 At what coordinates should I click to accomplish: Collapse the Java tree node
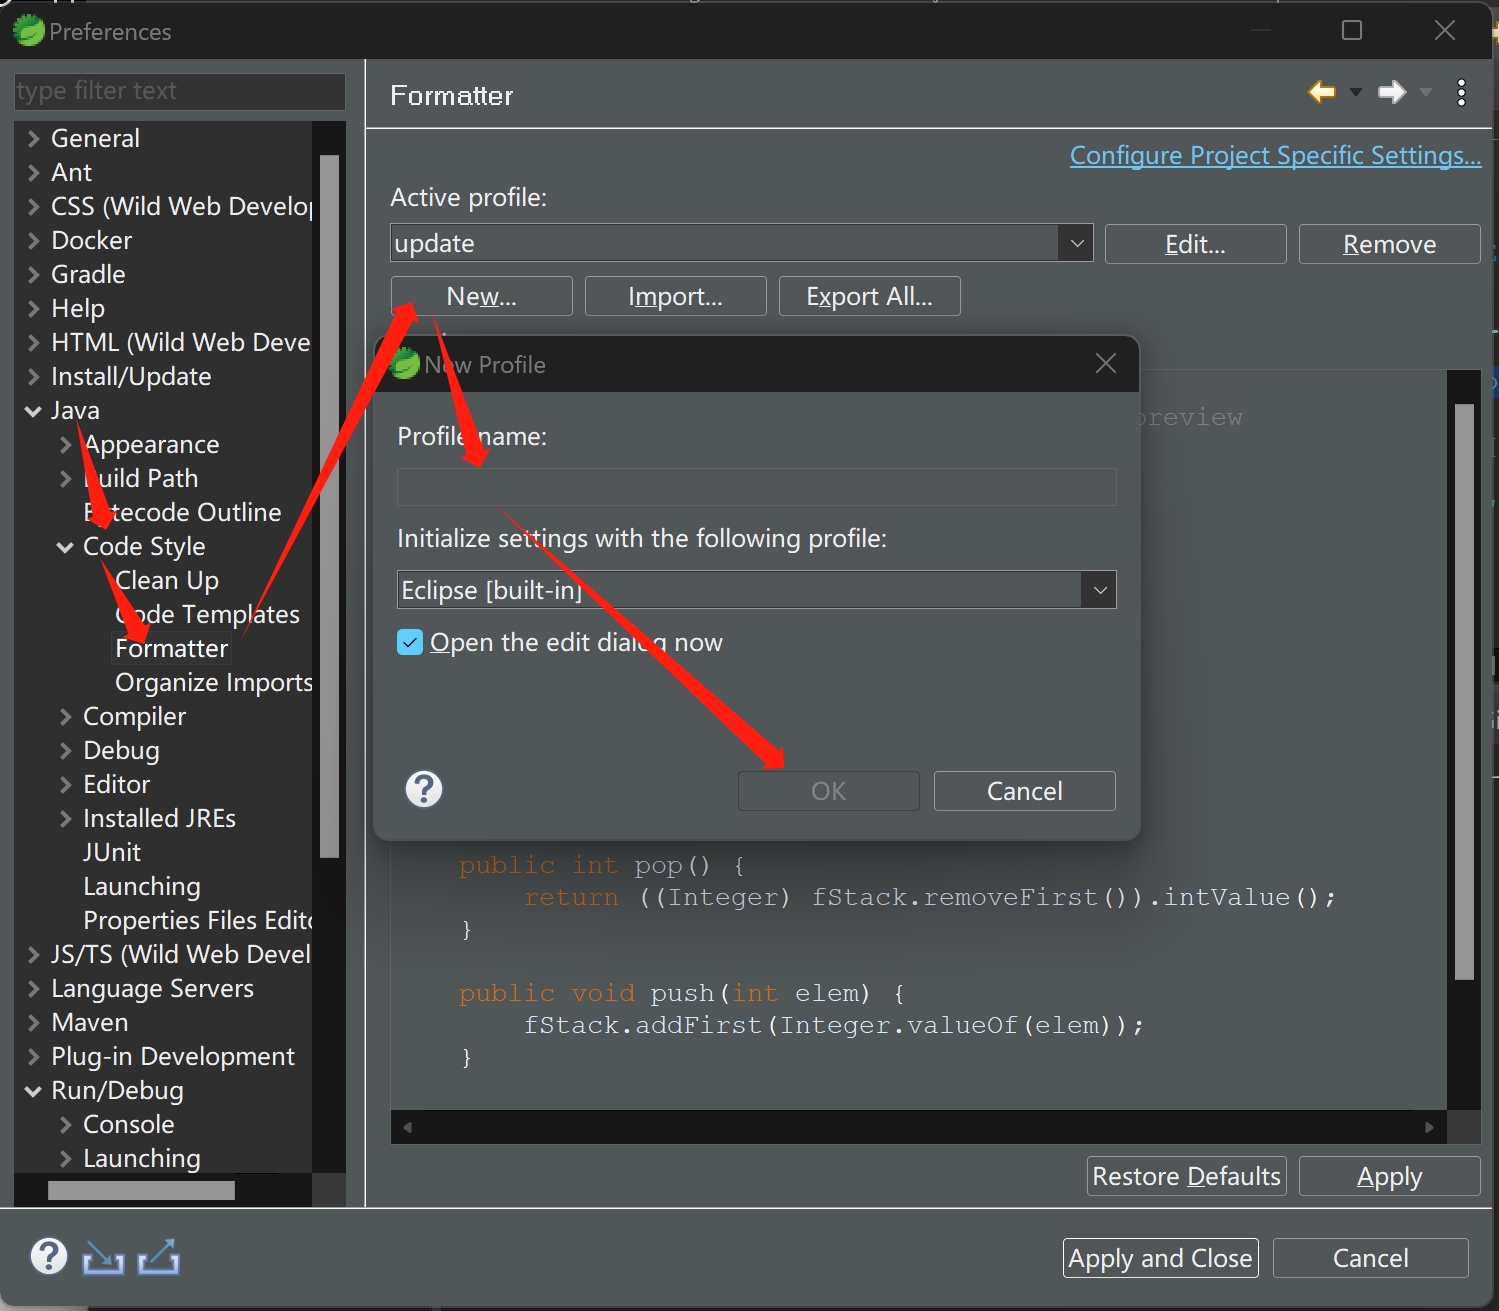click(33, 411)
